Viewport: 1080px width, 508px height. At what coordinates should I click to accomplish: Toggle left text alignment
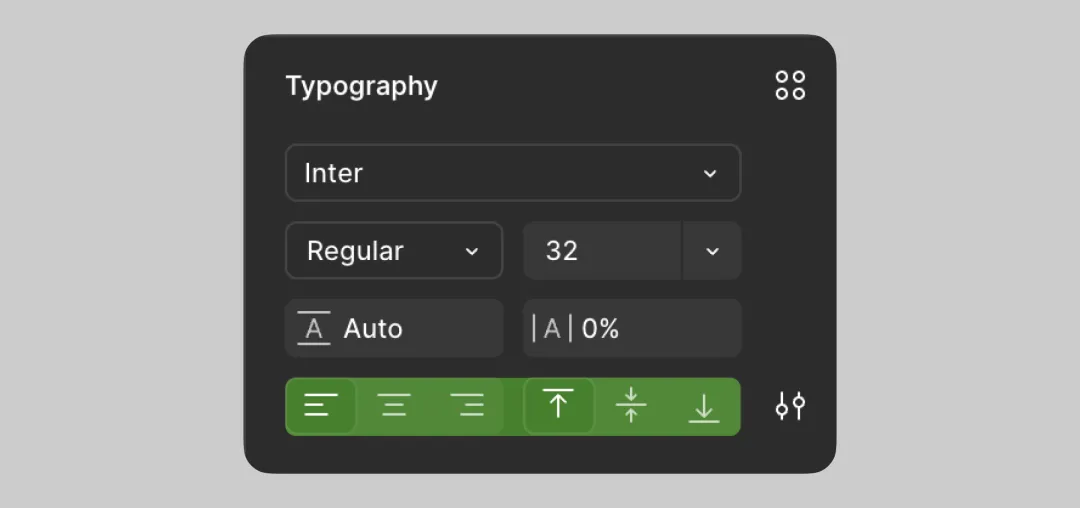321,406
